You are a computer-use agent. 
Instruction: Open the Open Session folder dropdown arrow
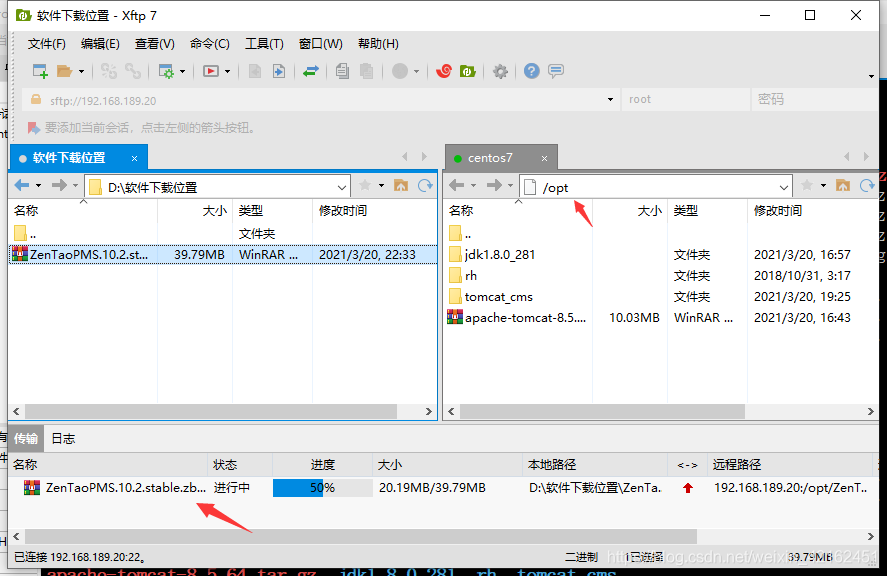click(x=81, y=71)
